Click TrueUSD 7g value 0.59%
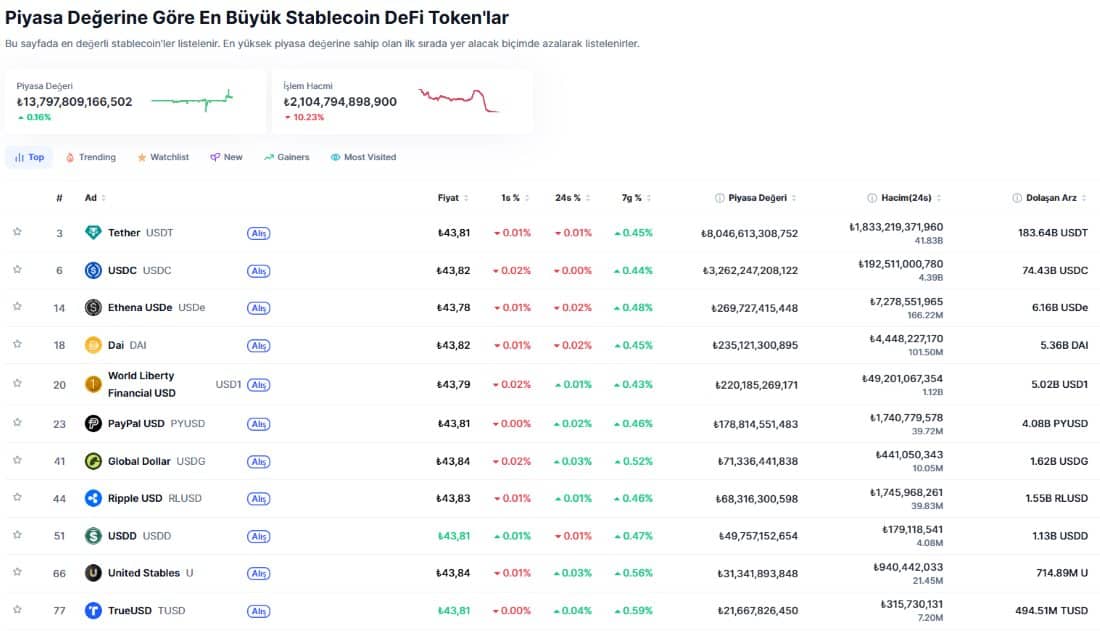The height and width of the screenshot is (631, 1100). (633, 611)
